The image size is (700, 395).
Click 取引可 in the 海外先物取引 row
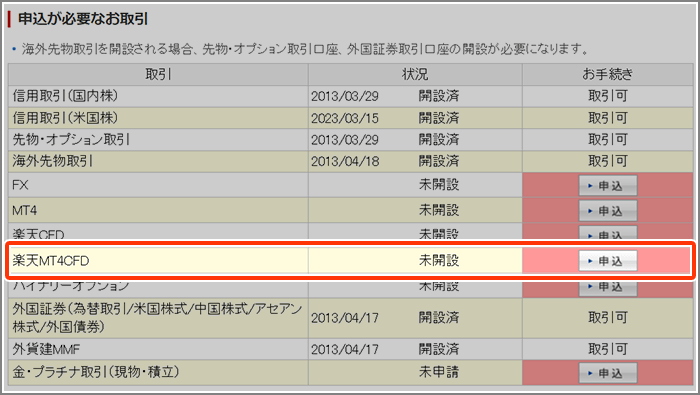point(608,161)
